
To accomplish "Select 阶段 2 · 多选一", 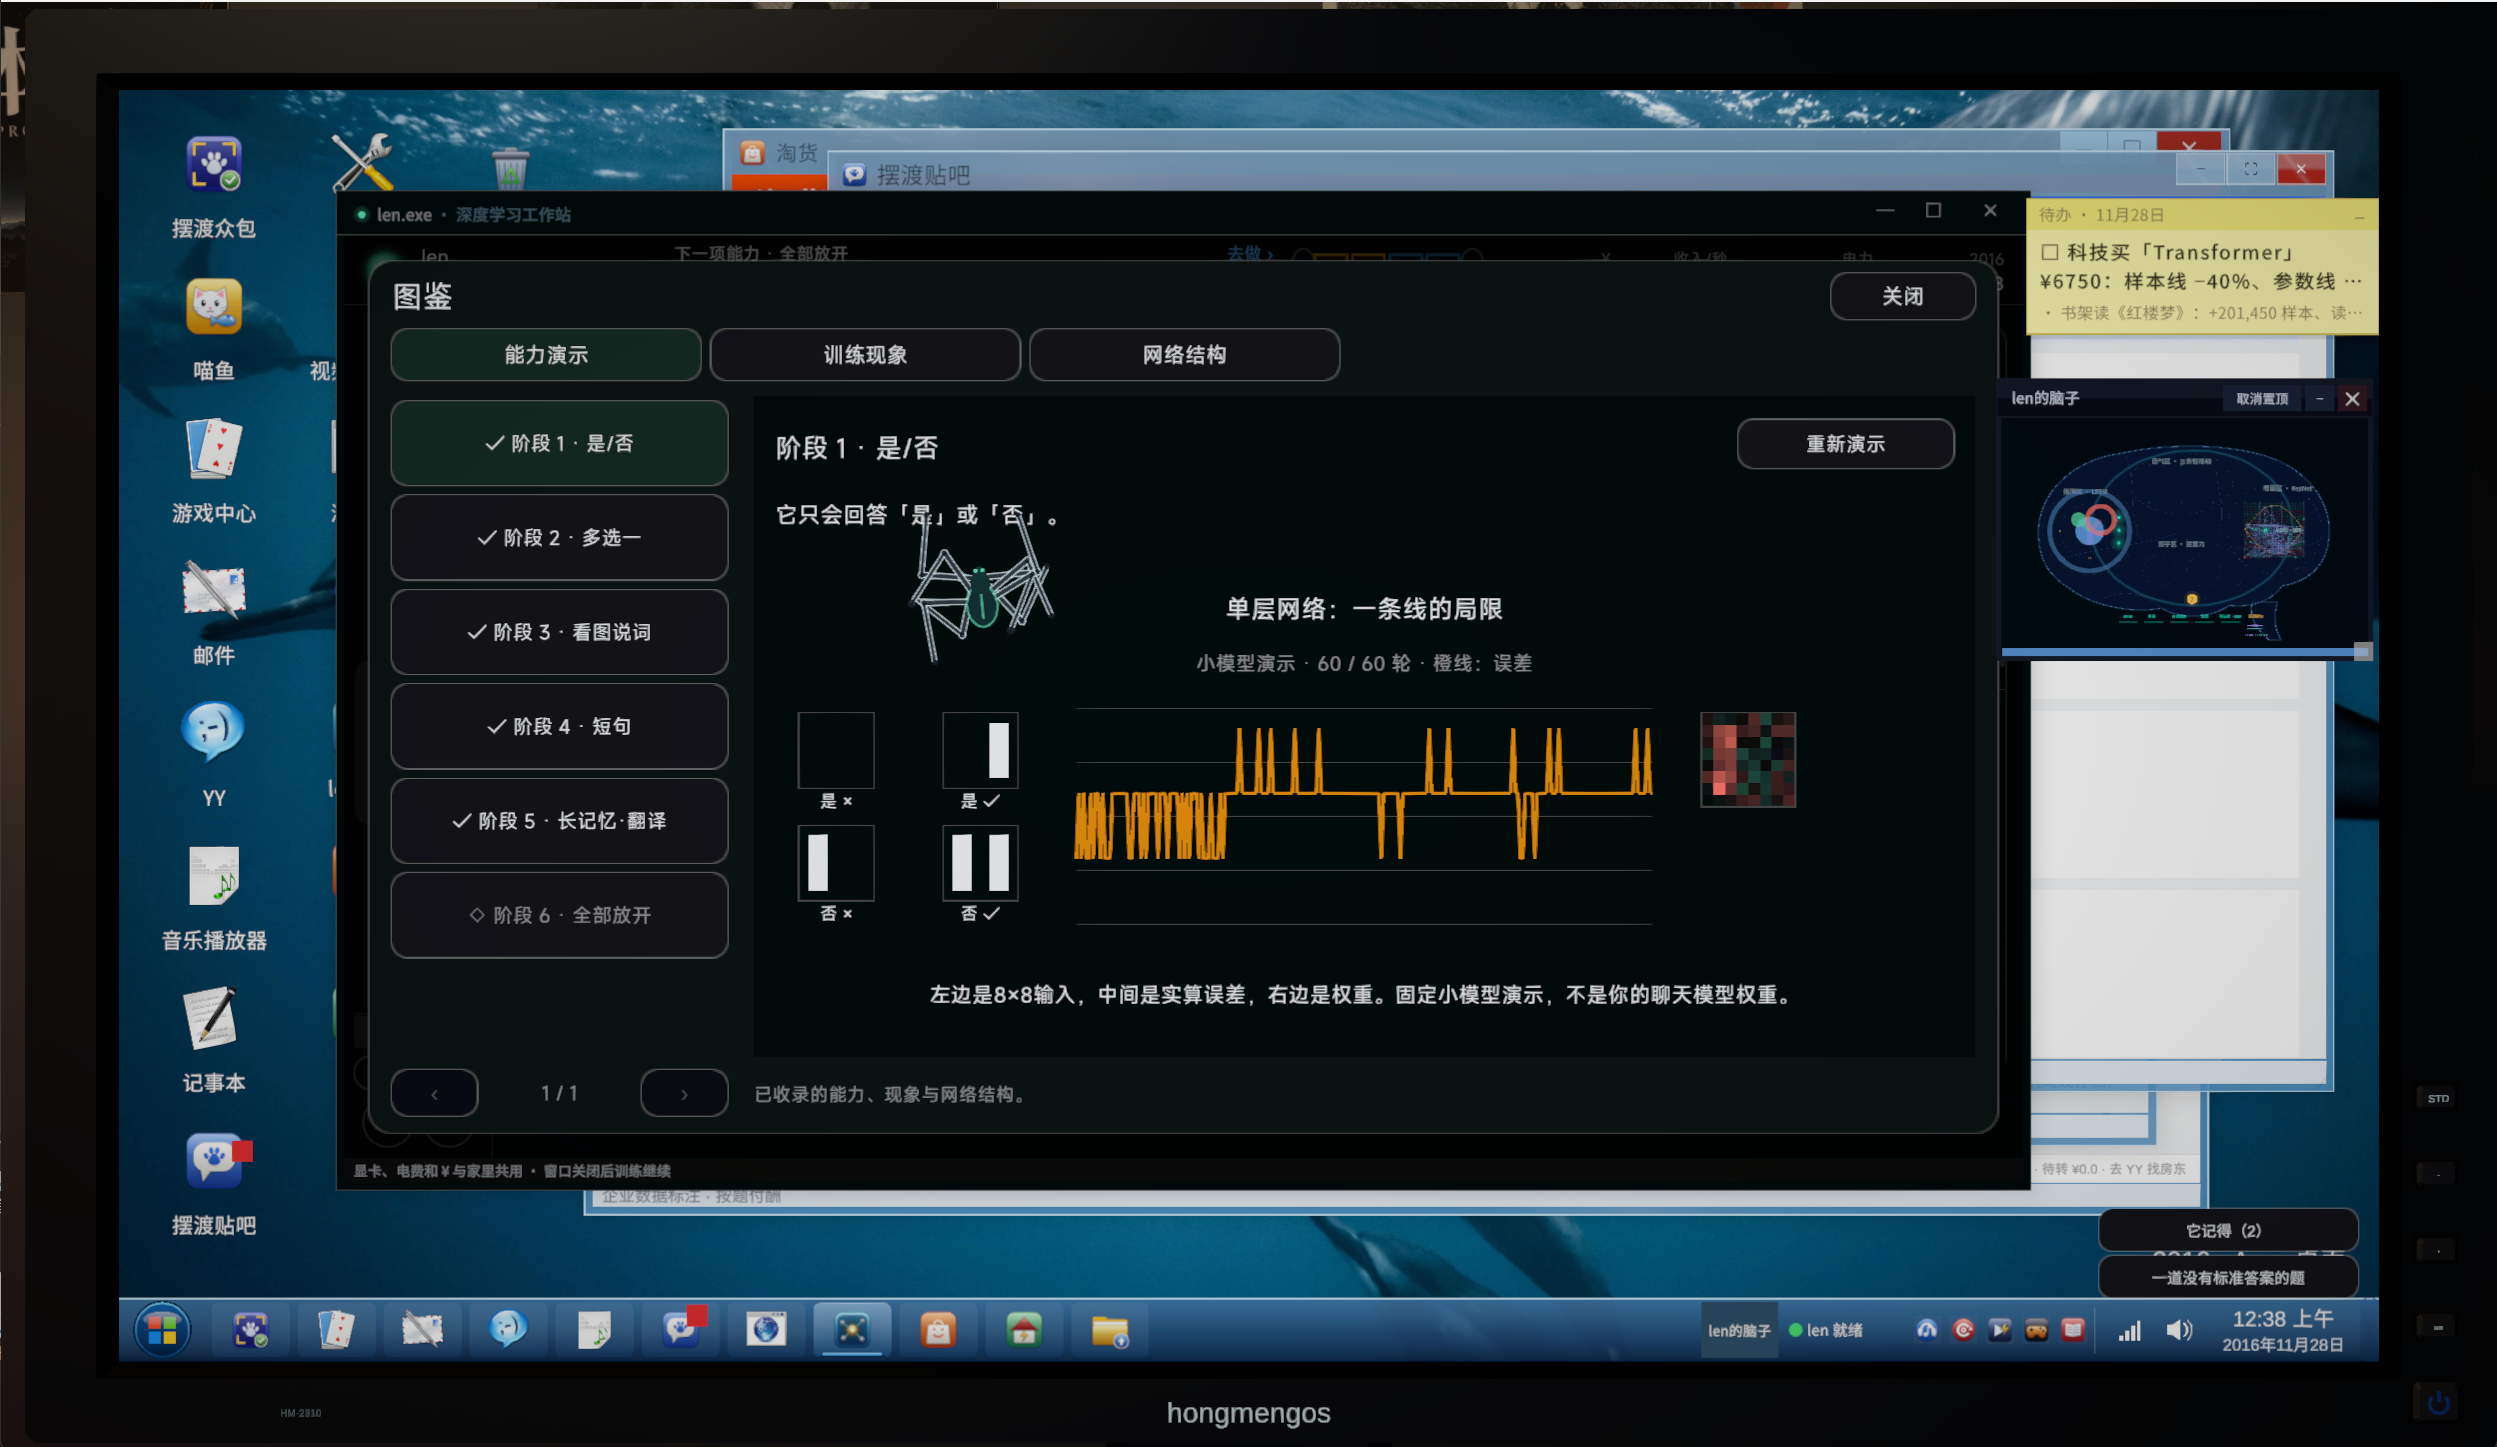I will 559,537.
